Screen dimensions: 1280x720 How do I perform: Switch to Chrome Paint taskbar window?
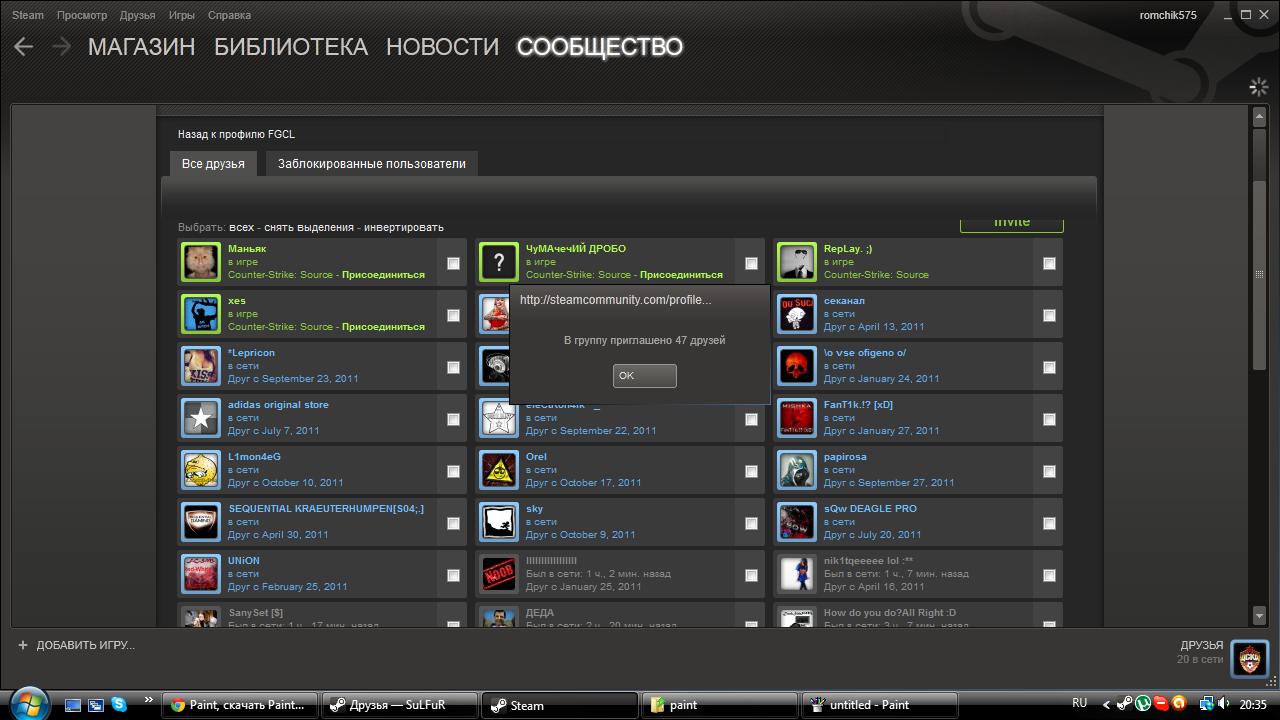(x=240, y=704)
